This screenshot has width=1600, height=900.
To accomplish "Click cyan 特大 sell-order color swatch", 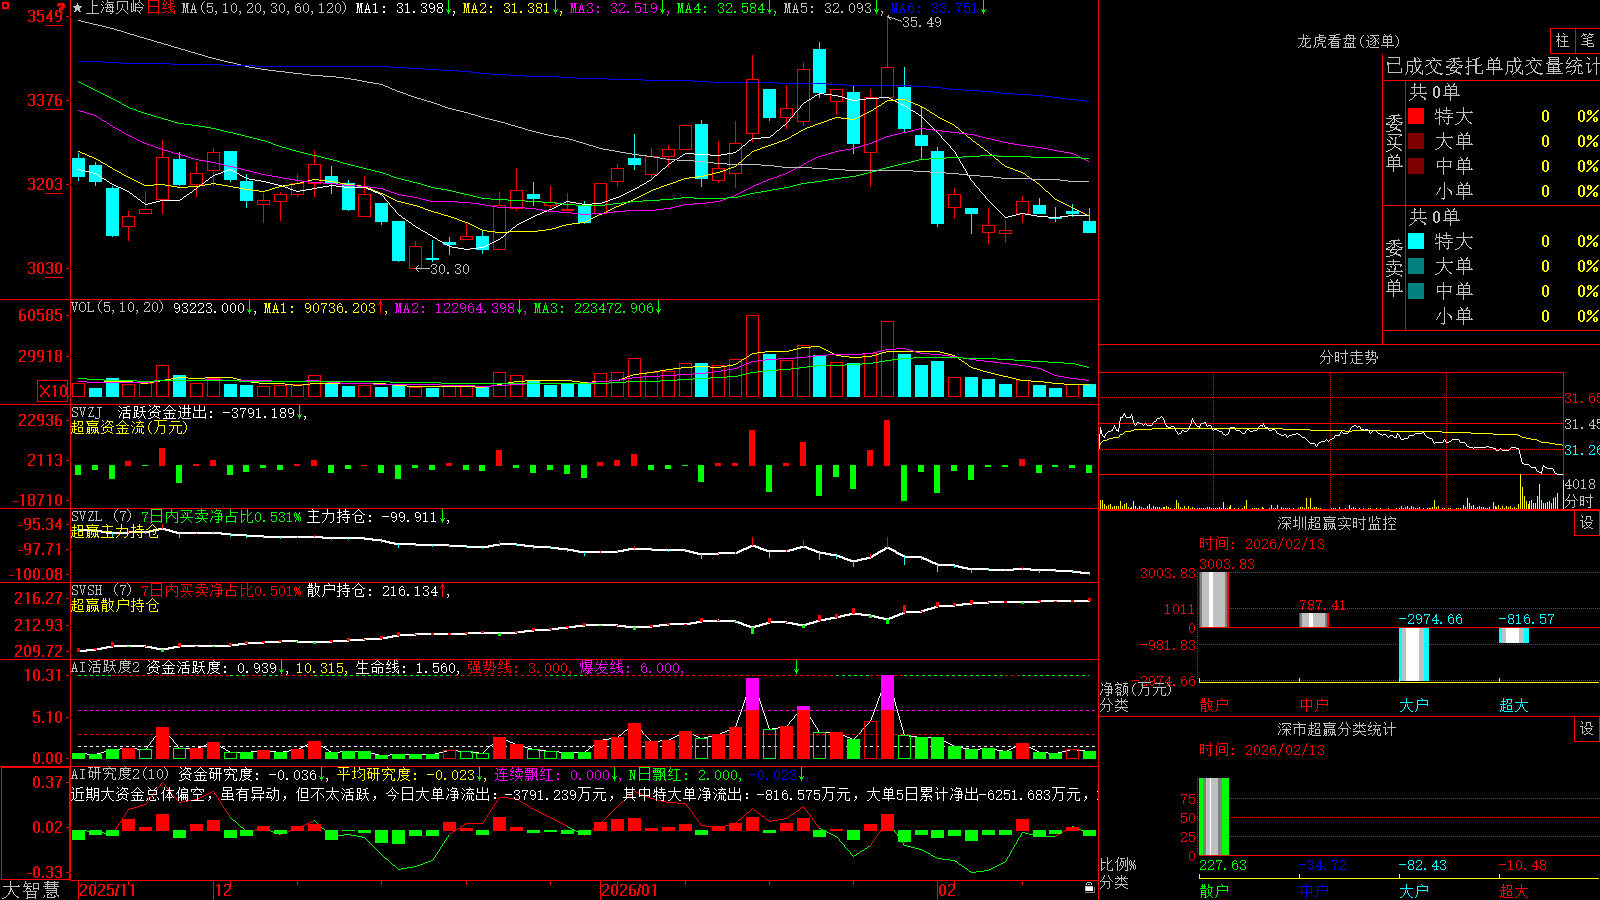I will (x=1416, y=241).
